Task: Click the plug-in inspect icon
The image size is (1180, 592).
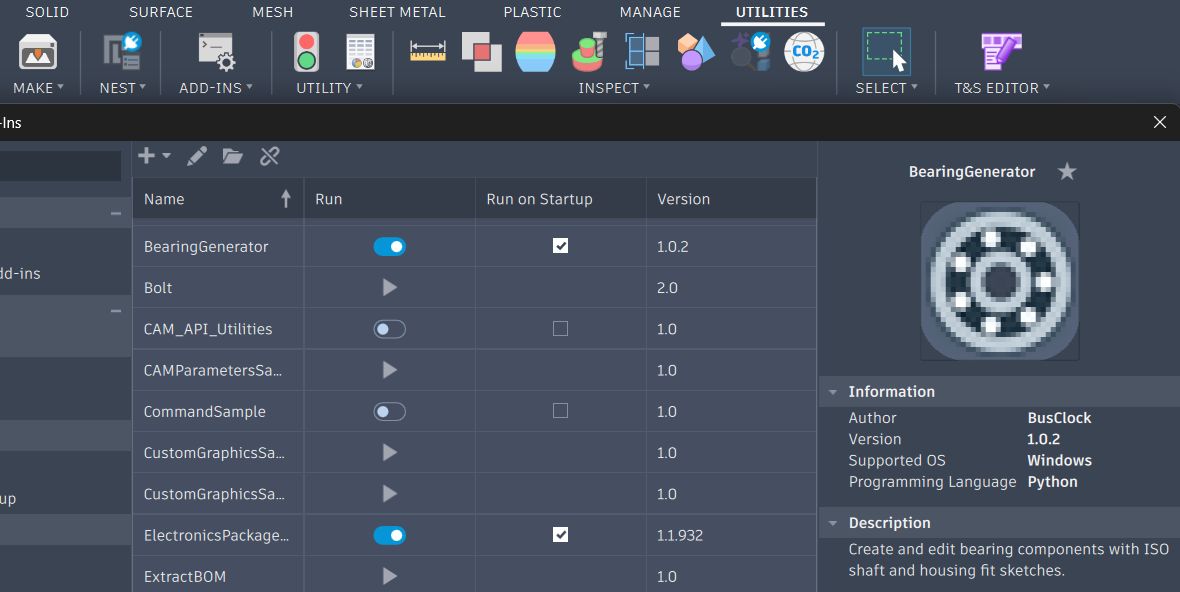Action: coord(750,52)
